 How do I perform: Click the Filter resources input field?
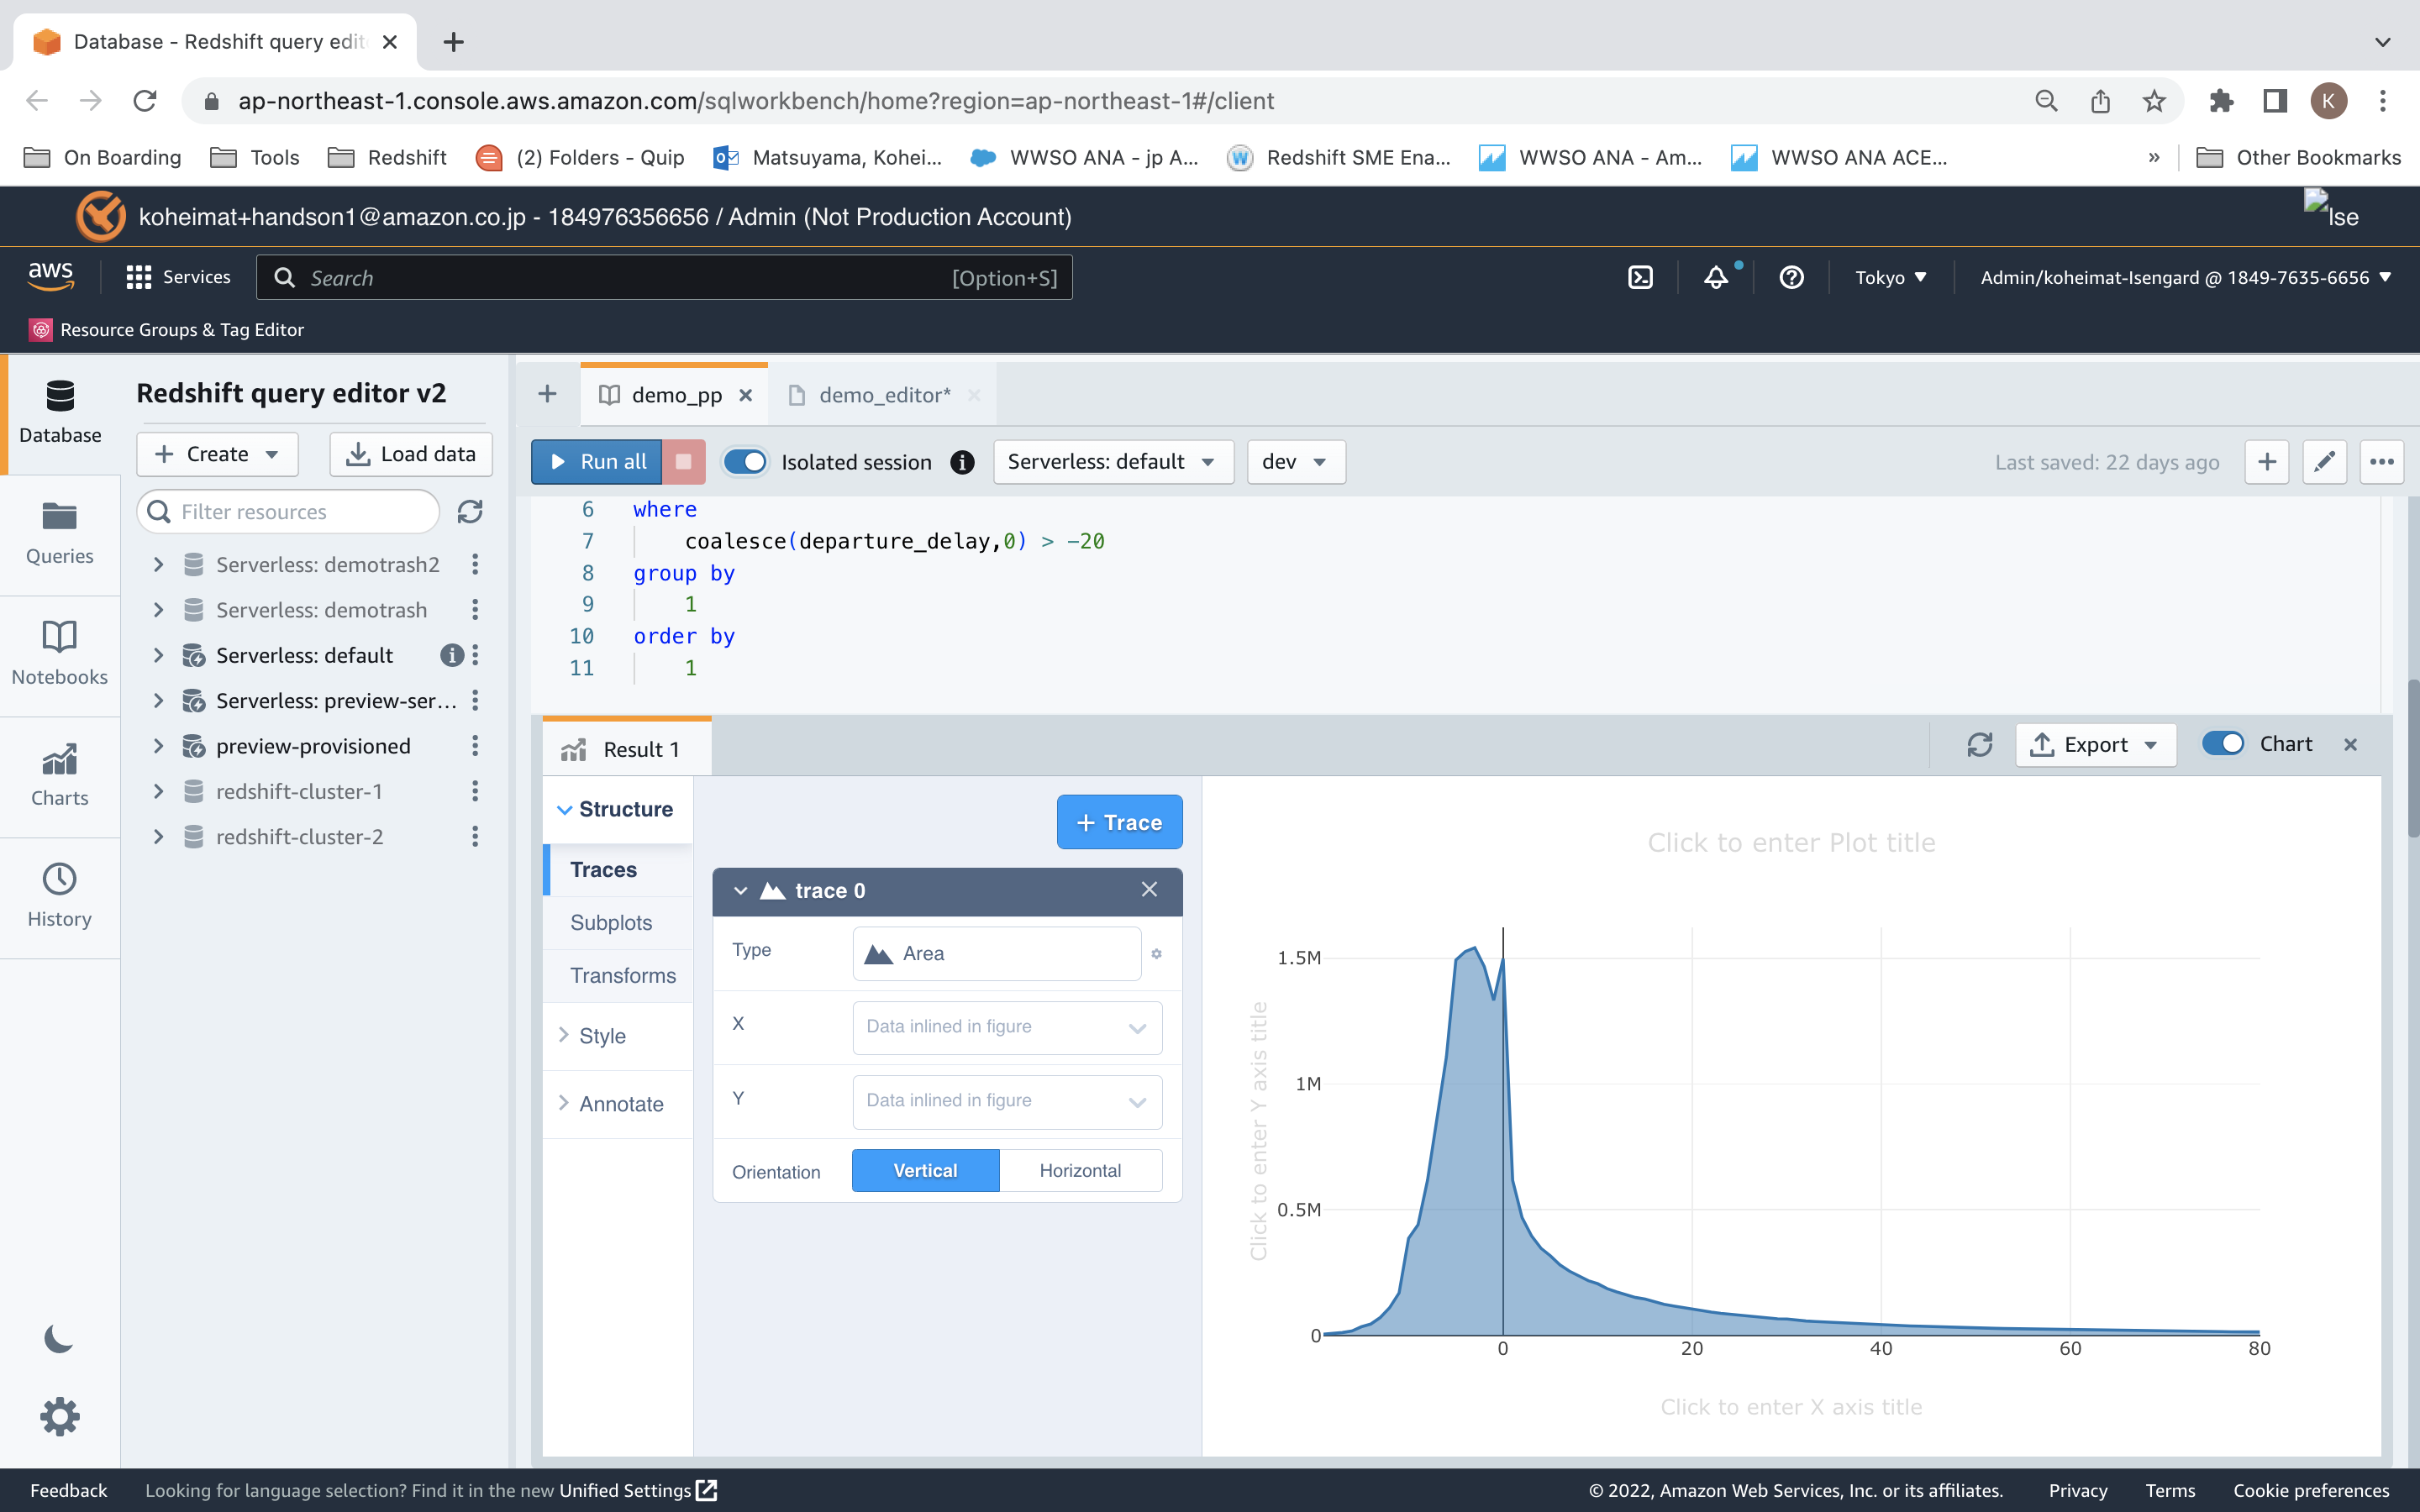300,512
